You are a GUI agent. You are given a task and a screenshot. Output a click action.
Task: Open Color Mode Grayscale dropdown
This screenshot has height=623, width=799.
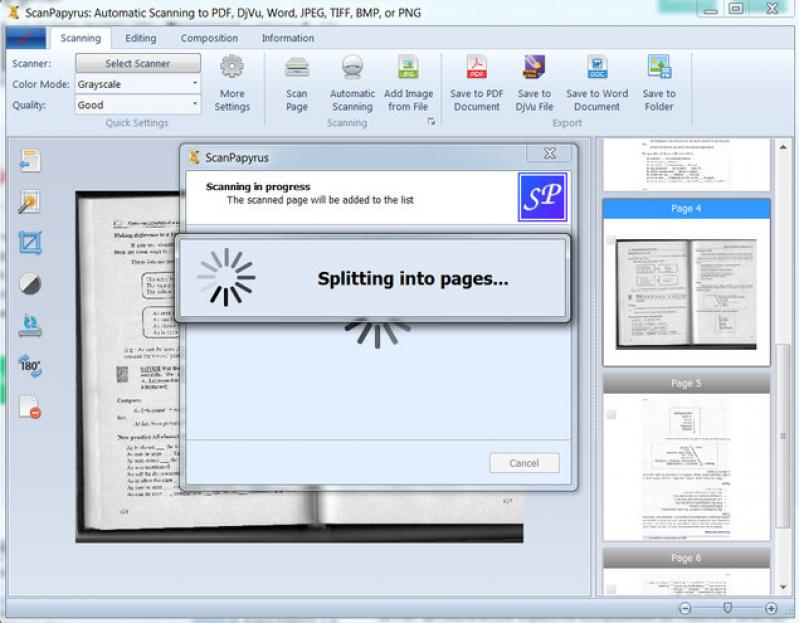coord(138,84)
